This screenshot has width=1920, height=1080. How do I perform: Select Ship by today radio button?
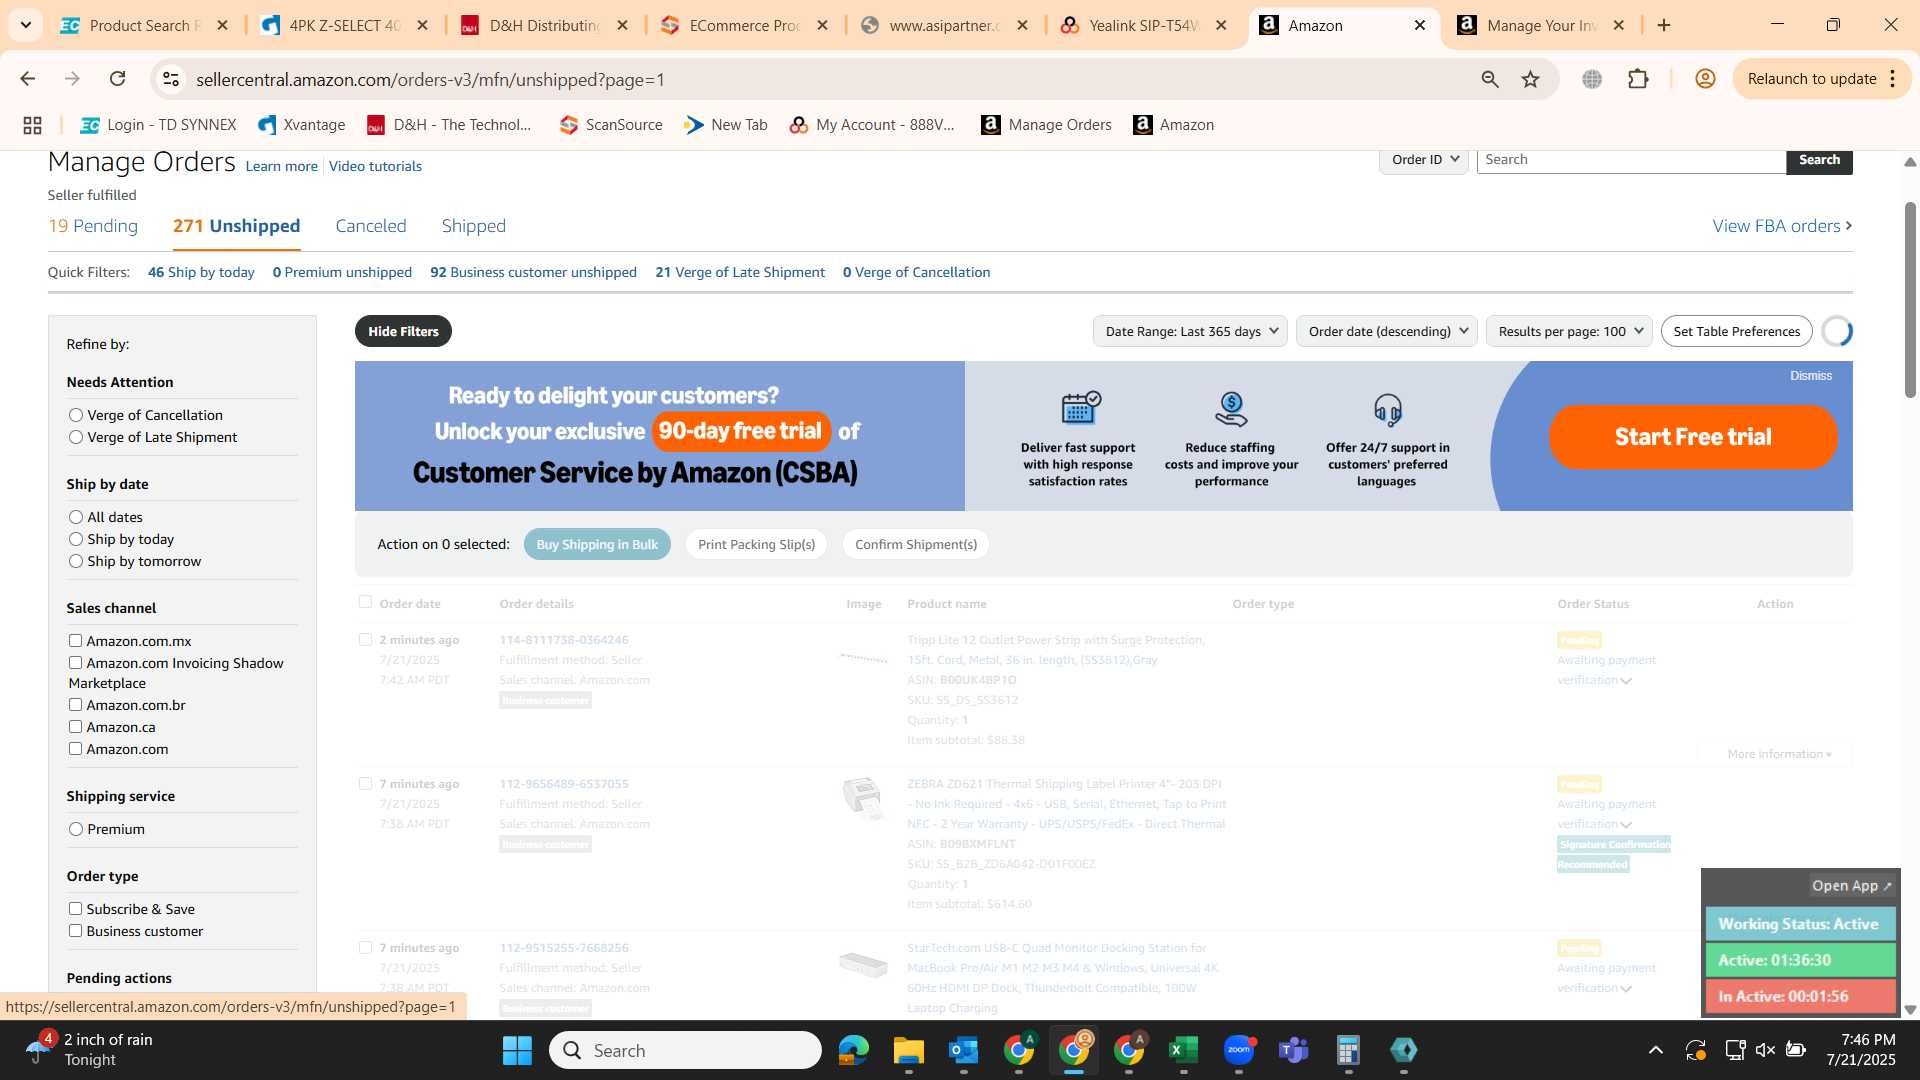click(x=76, y=539)
